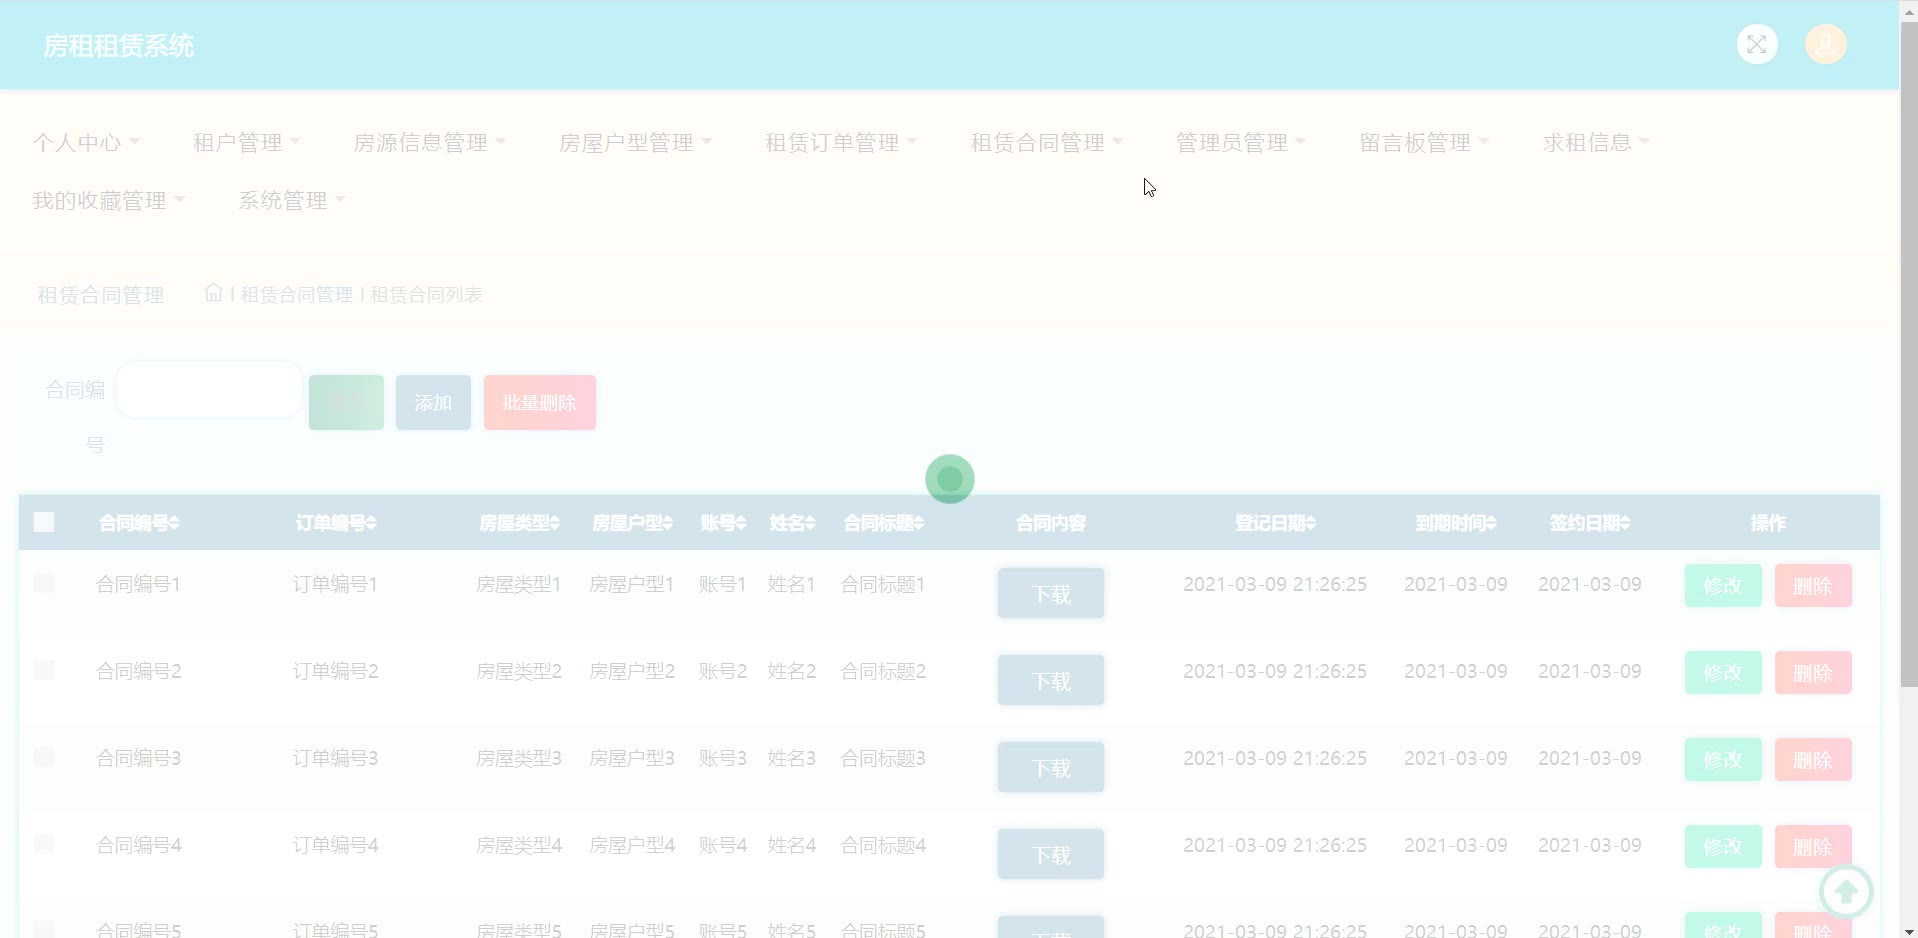Click the scrollbar down arrow
1918x938 pixels.
(x=1909, y=930)
